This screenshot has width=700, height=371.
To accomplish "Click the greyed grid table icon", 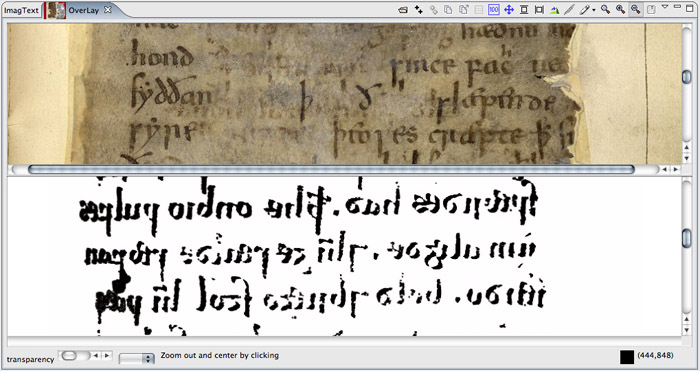I will (x=479, y=10).
